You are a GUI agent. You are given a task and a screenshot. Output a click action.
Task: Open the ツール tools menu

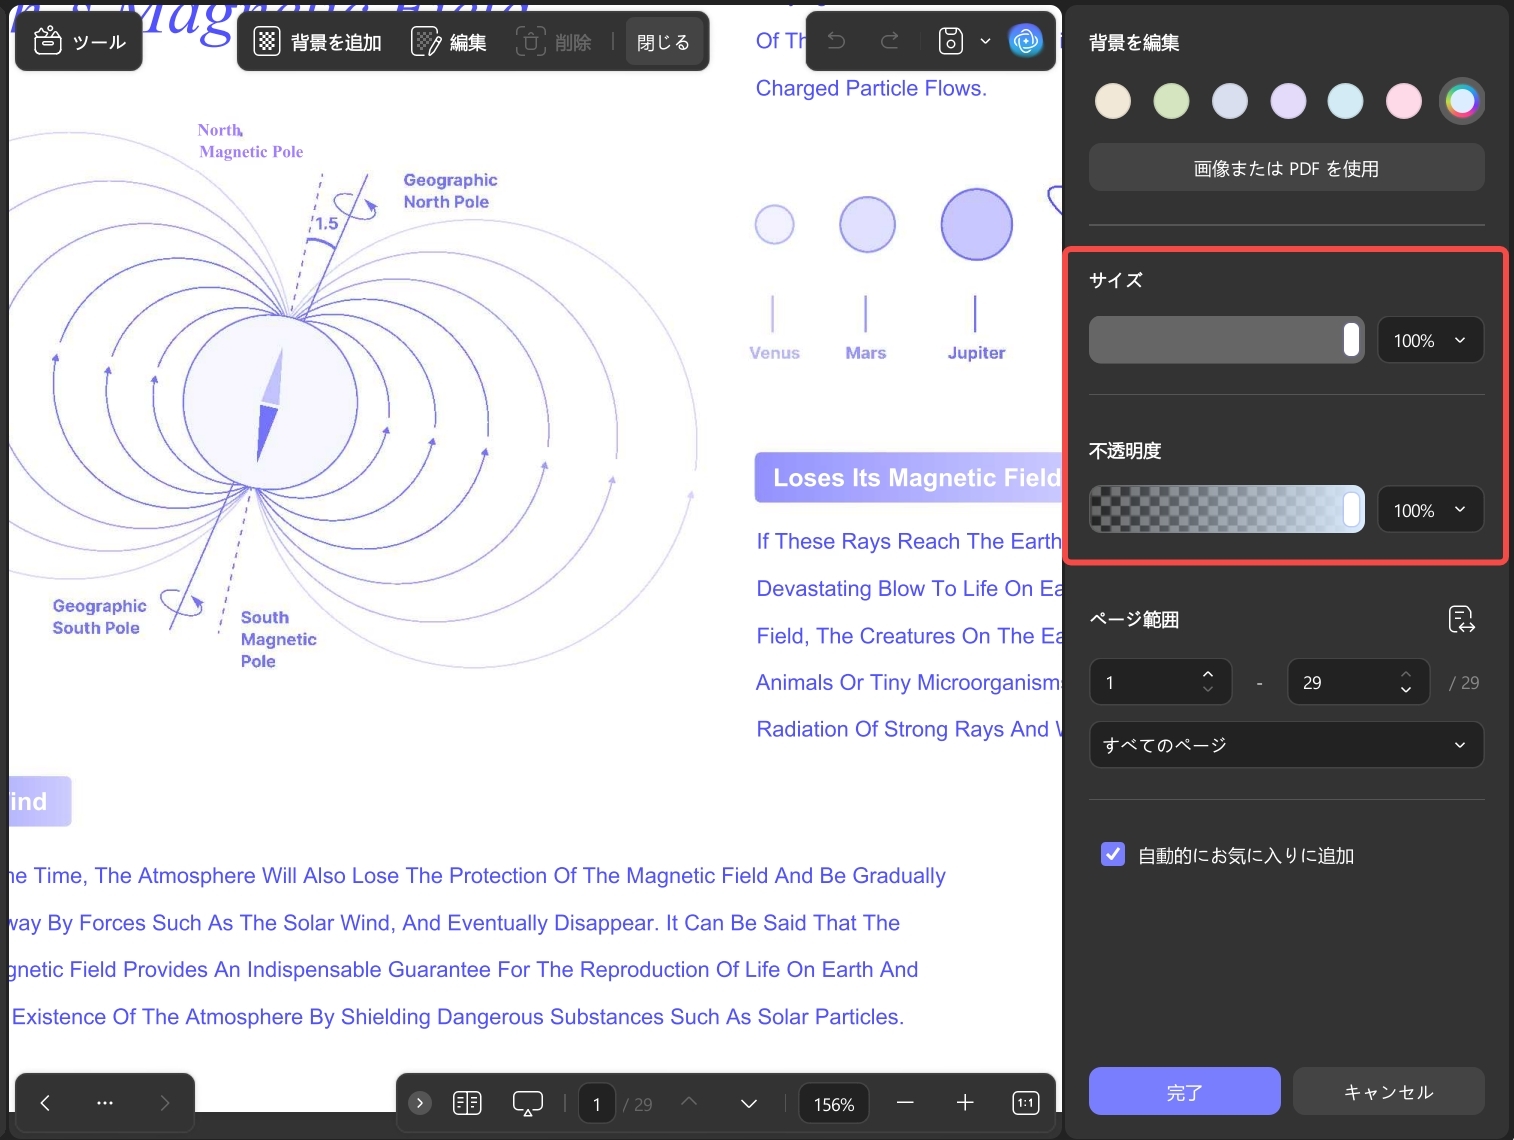point(79,42)
